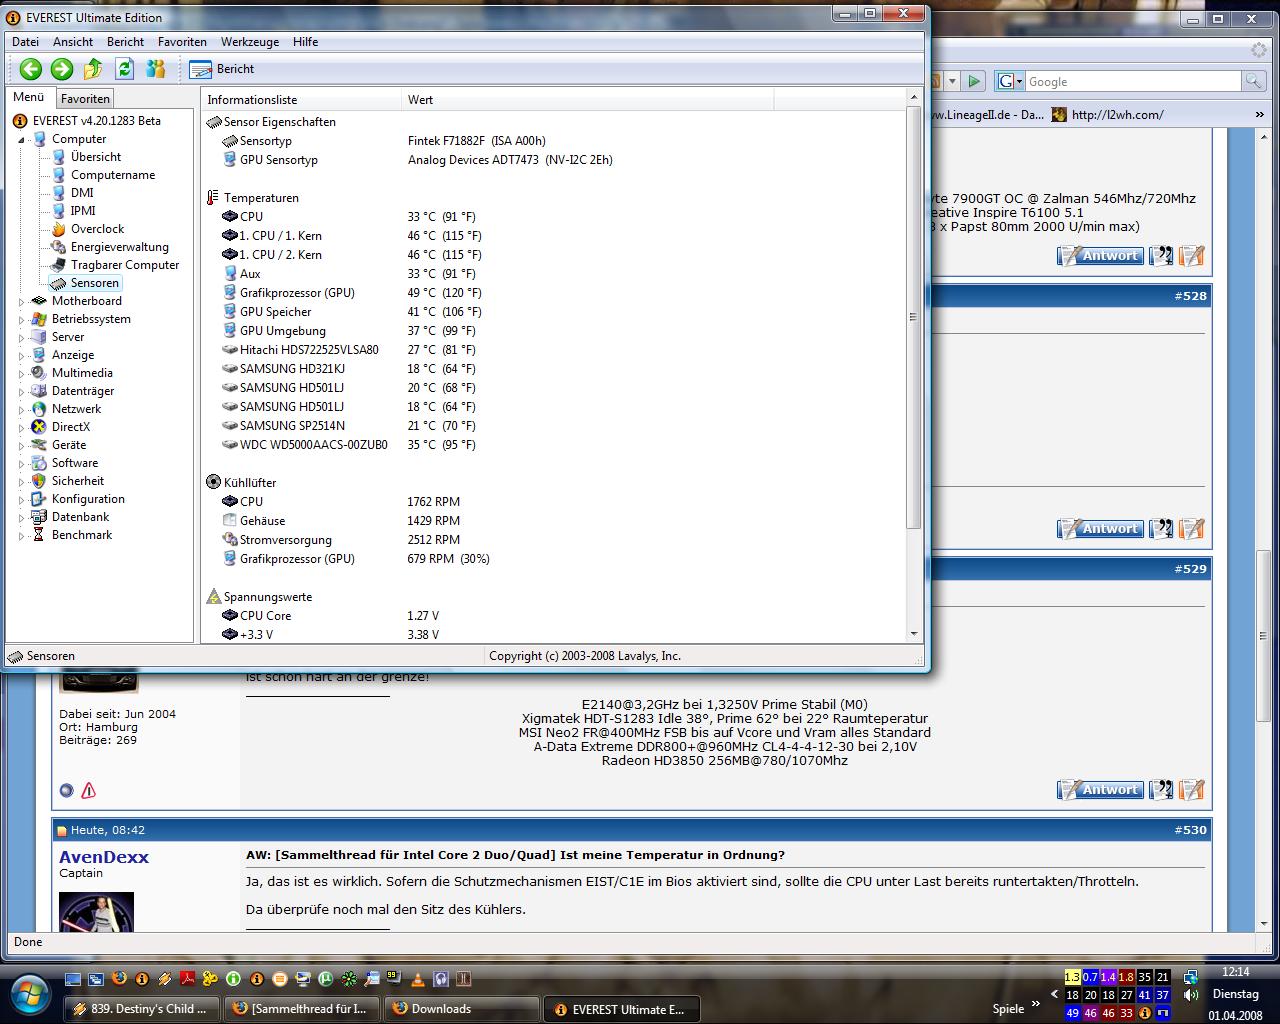This screenshot has width=1280, height=1024.
Task: Click the Wert column header
Action: pyautogui.click(x=586, y=100)
